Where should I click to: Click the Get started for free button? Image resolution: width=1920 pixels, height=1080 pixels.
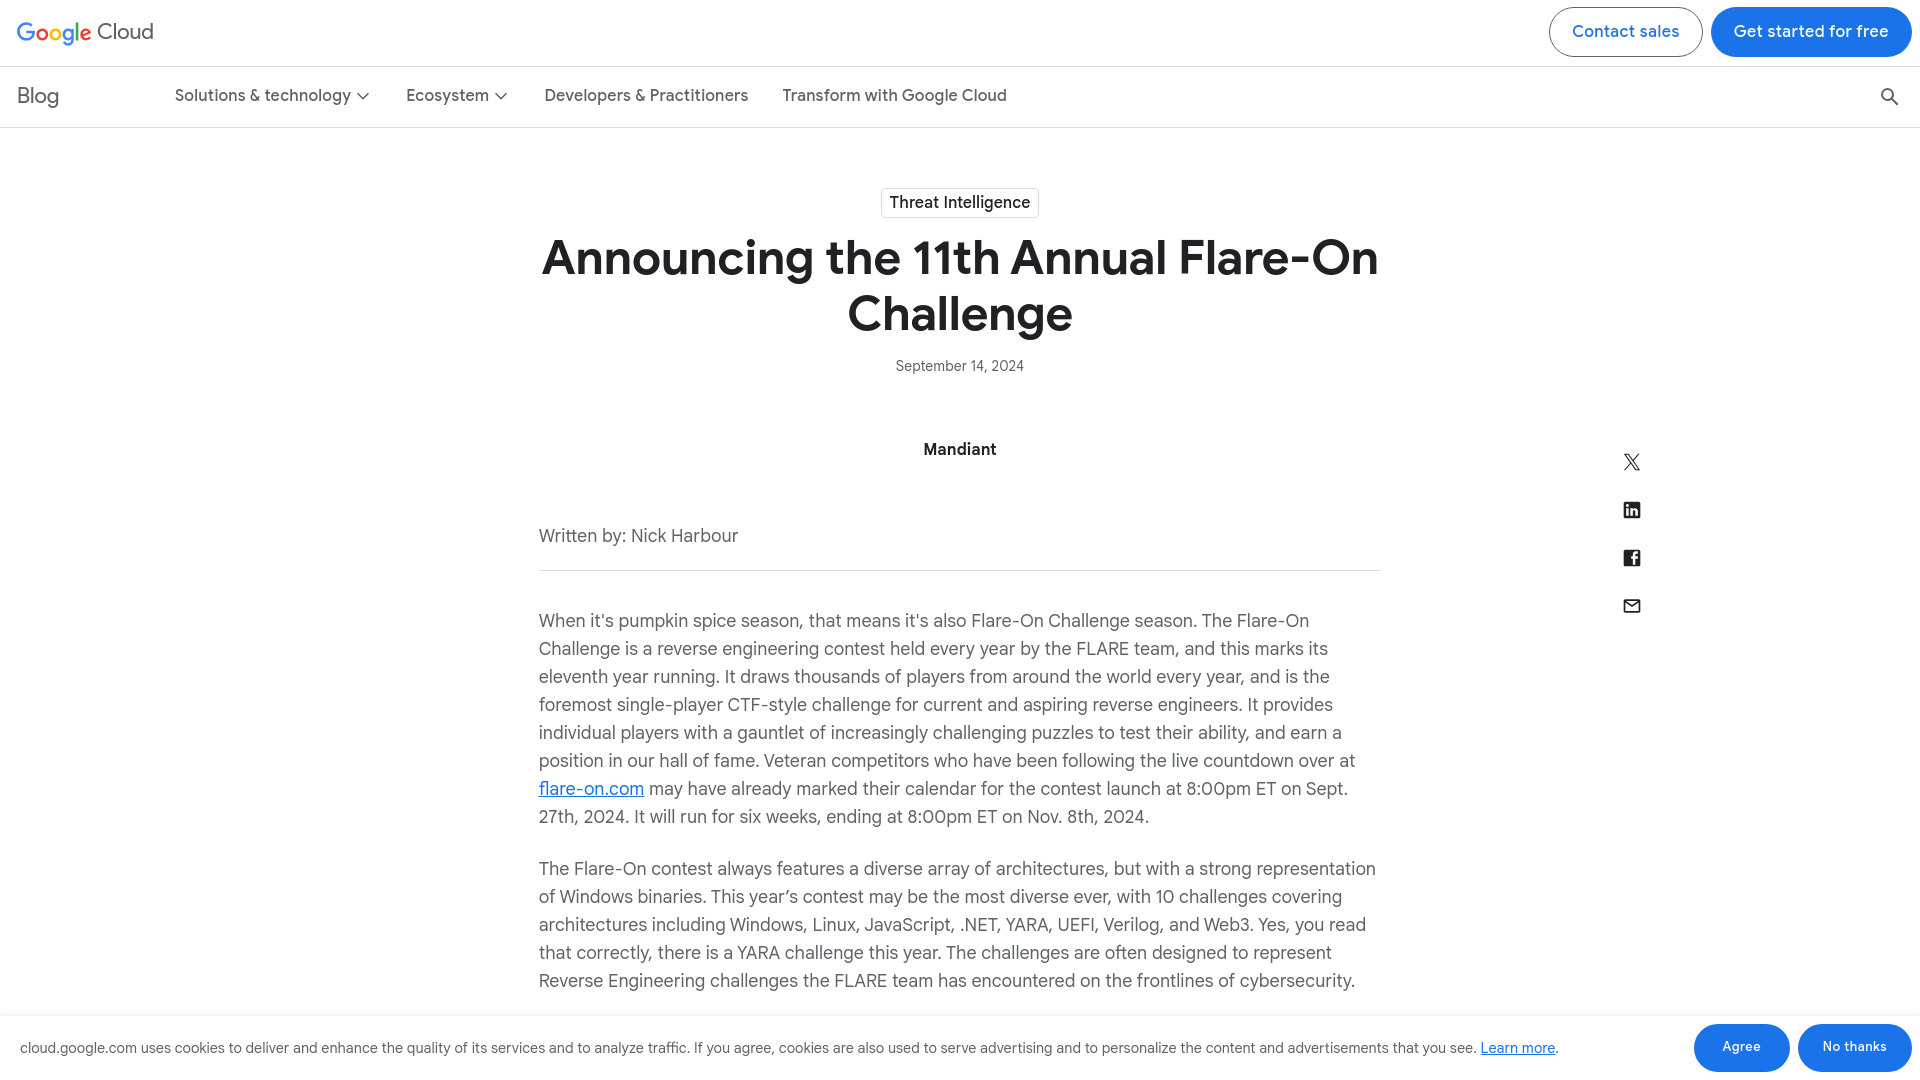point(1811,32)
